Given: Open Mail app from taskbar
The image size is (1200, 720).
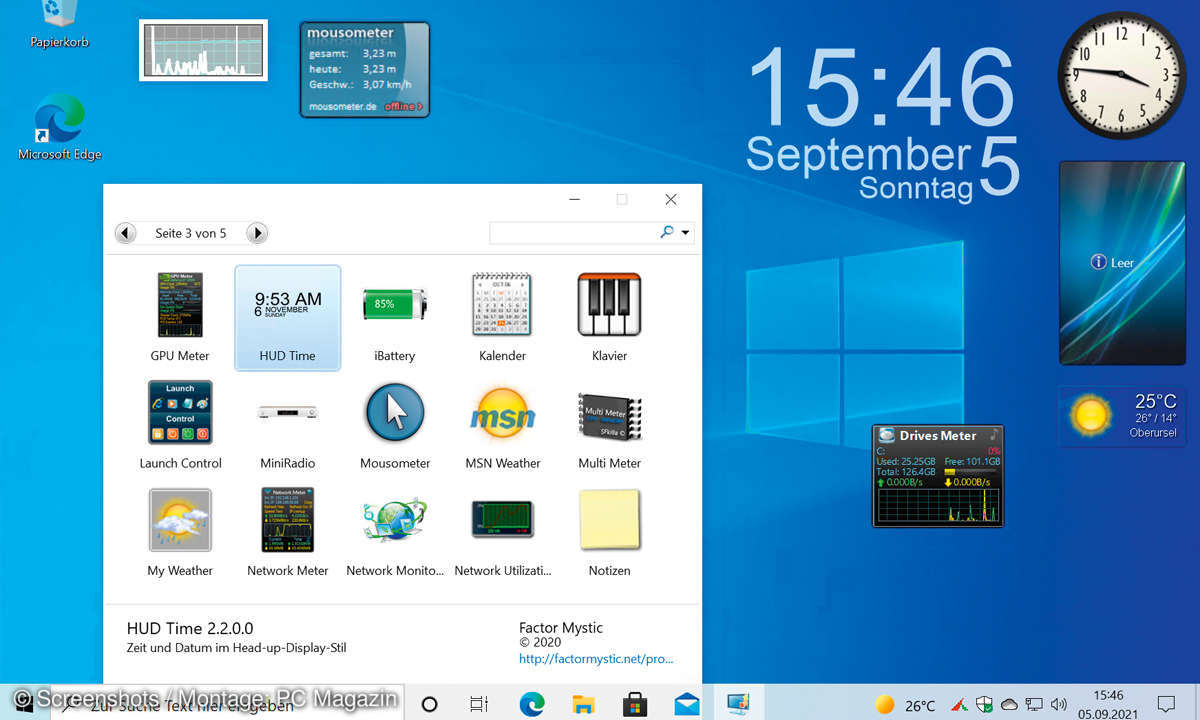Looking at the screenshot, I should 687,704.
